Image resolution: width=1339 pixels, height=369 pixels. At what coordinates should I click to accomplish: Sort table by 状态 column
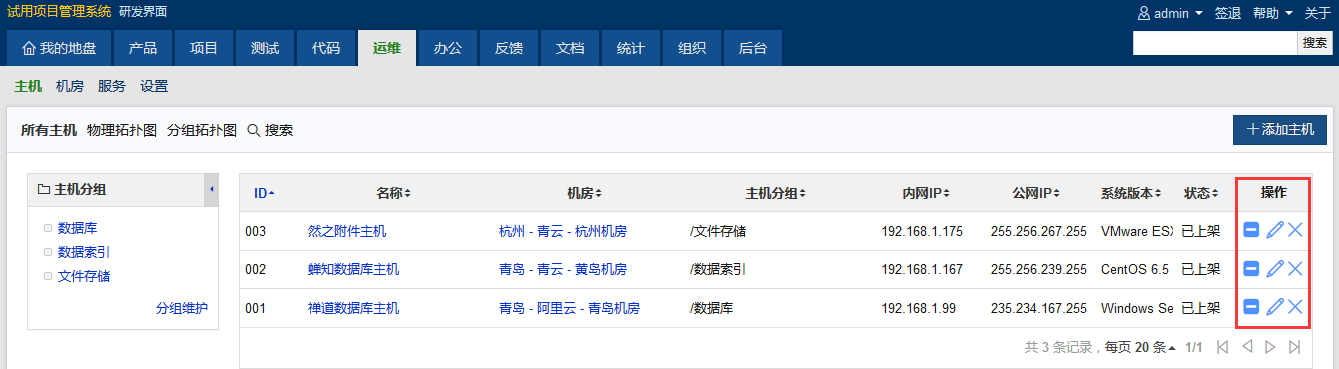pyautogui.click(x=1201, y=193)
